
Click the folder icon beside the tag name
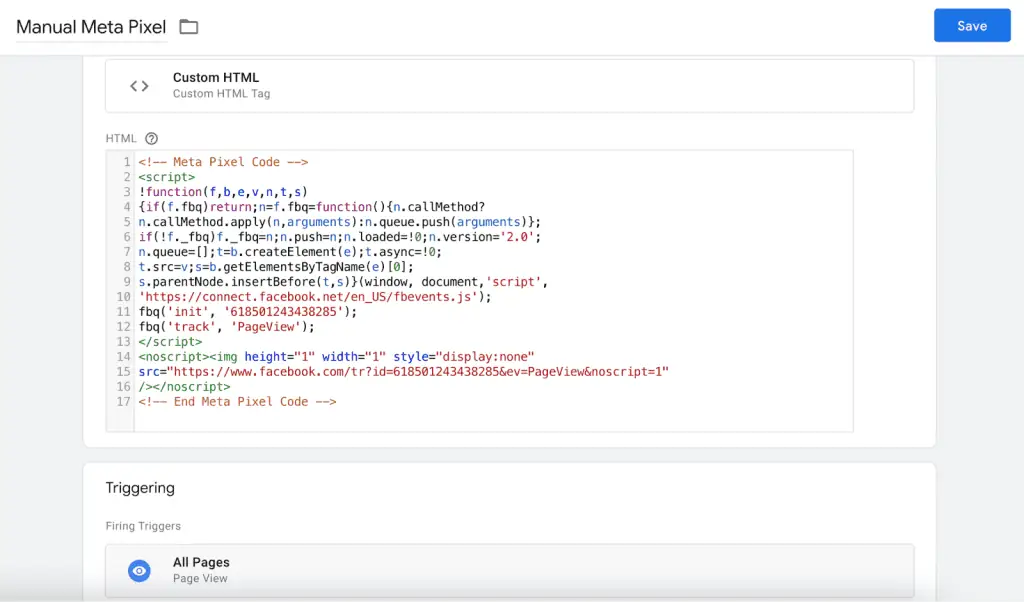point(188,27)
